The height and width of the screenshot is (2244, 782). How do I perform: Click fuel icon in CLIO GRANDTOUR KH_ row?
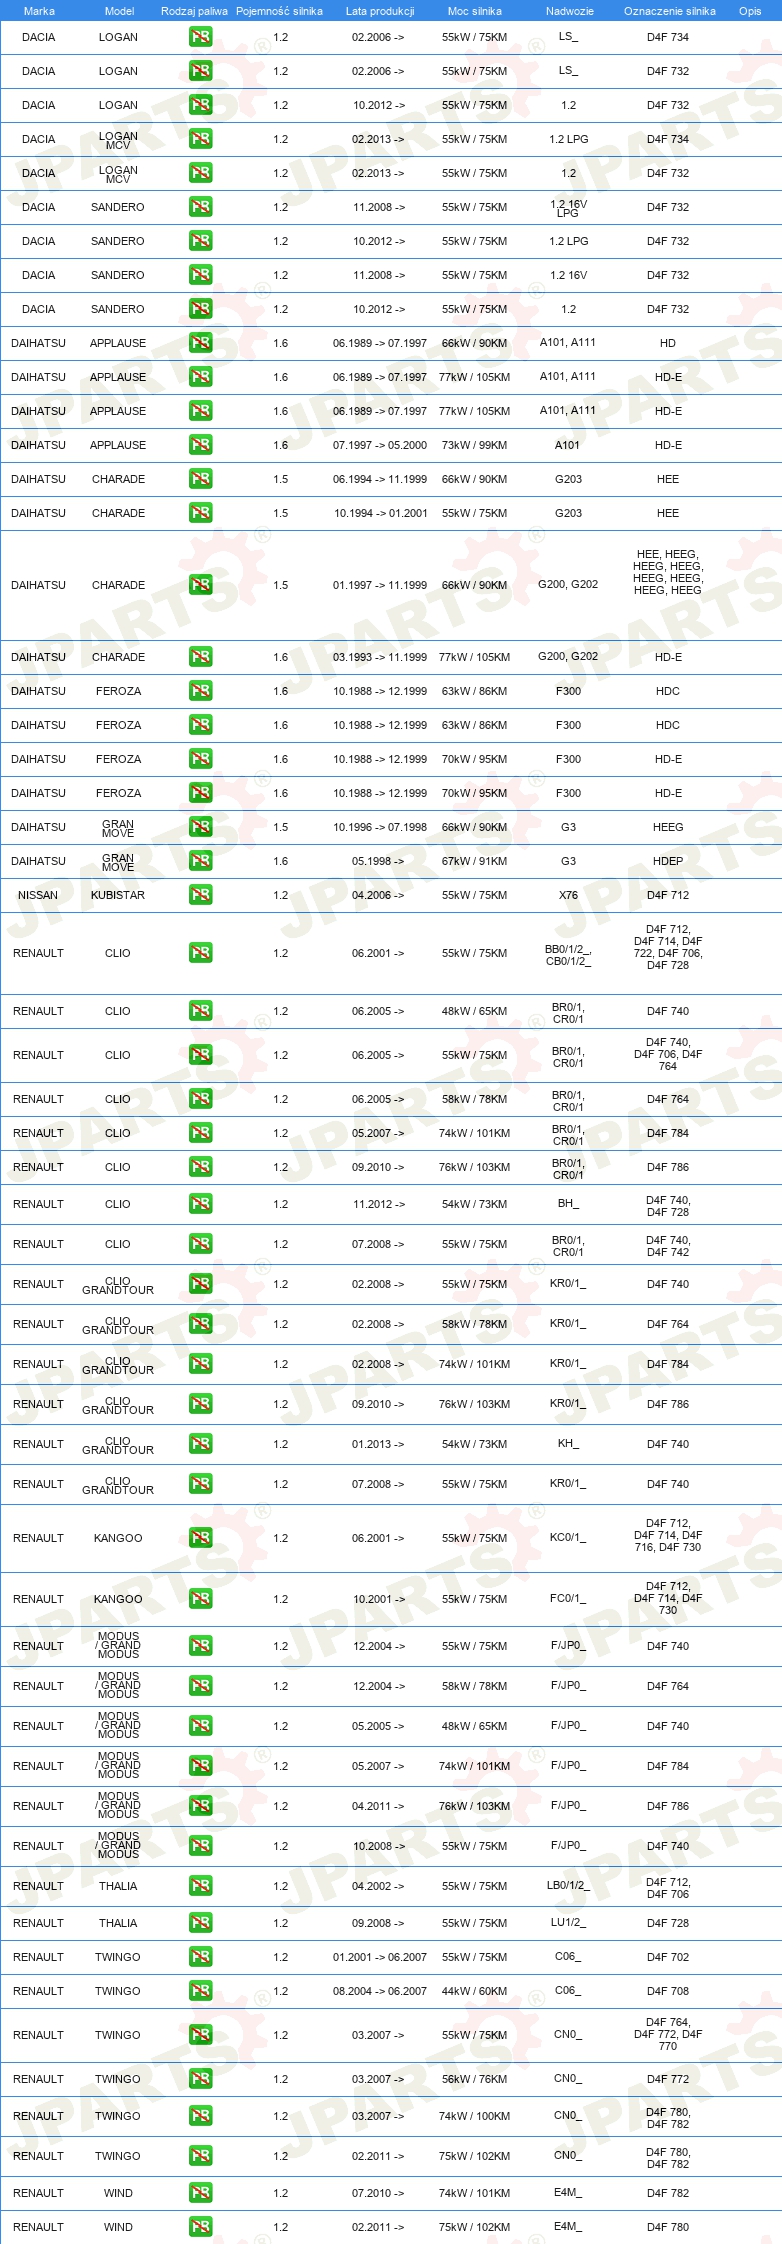(x=200, y=1444)
